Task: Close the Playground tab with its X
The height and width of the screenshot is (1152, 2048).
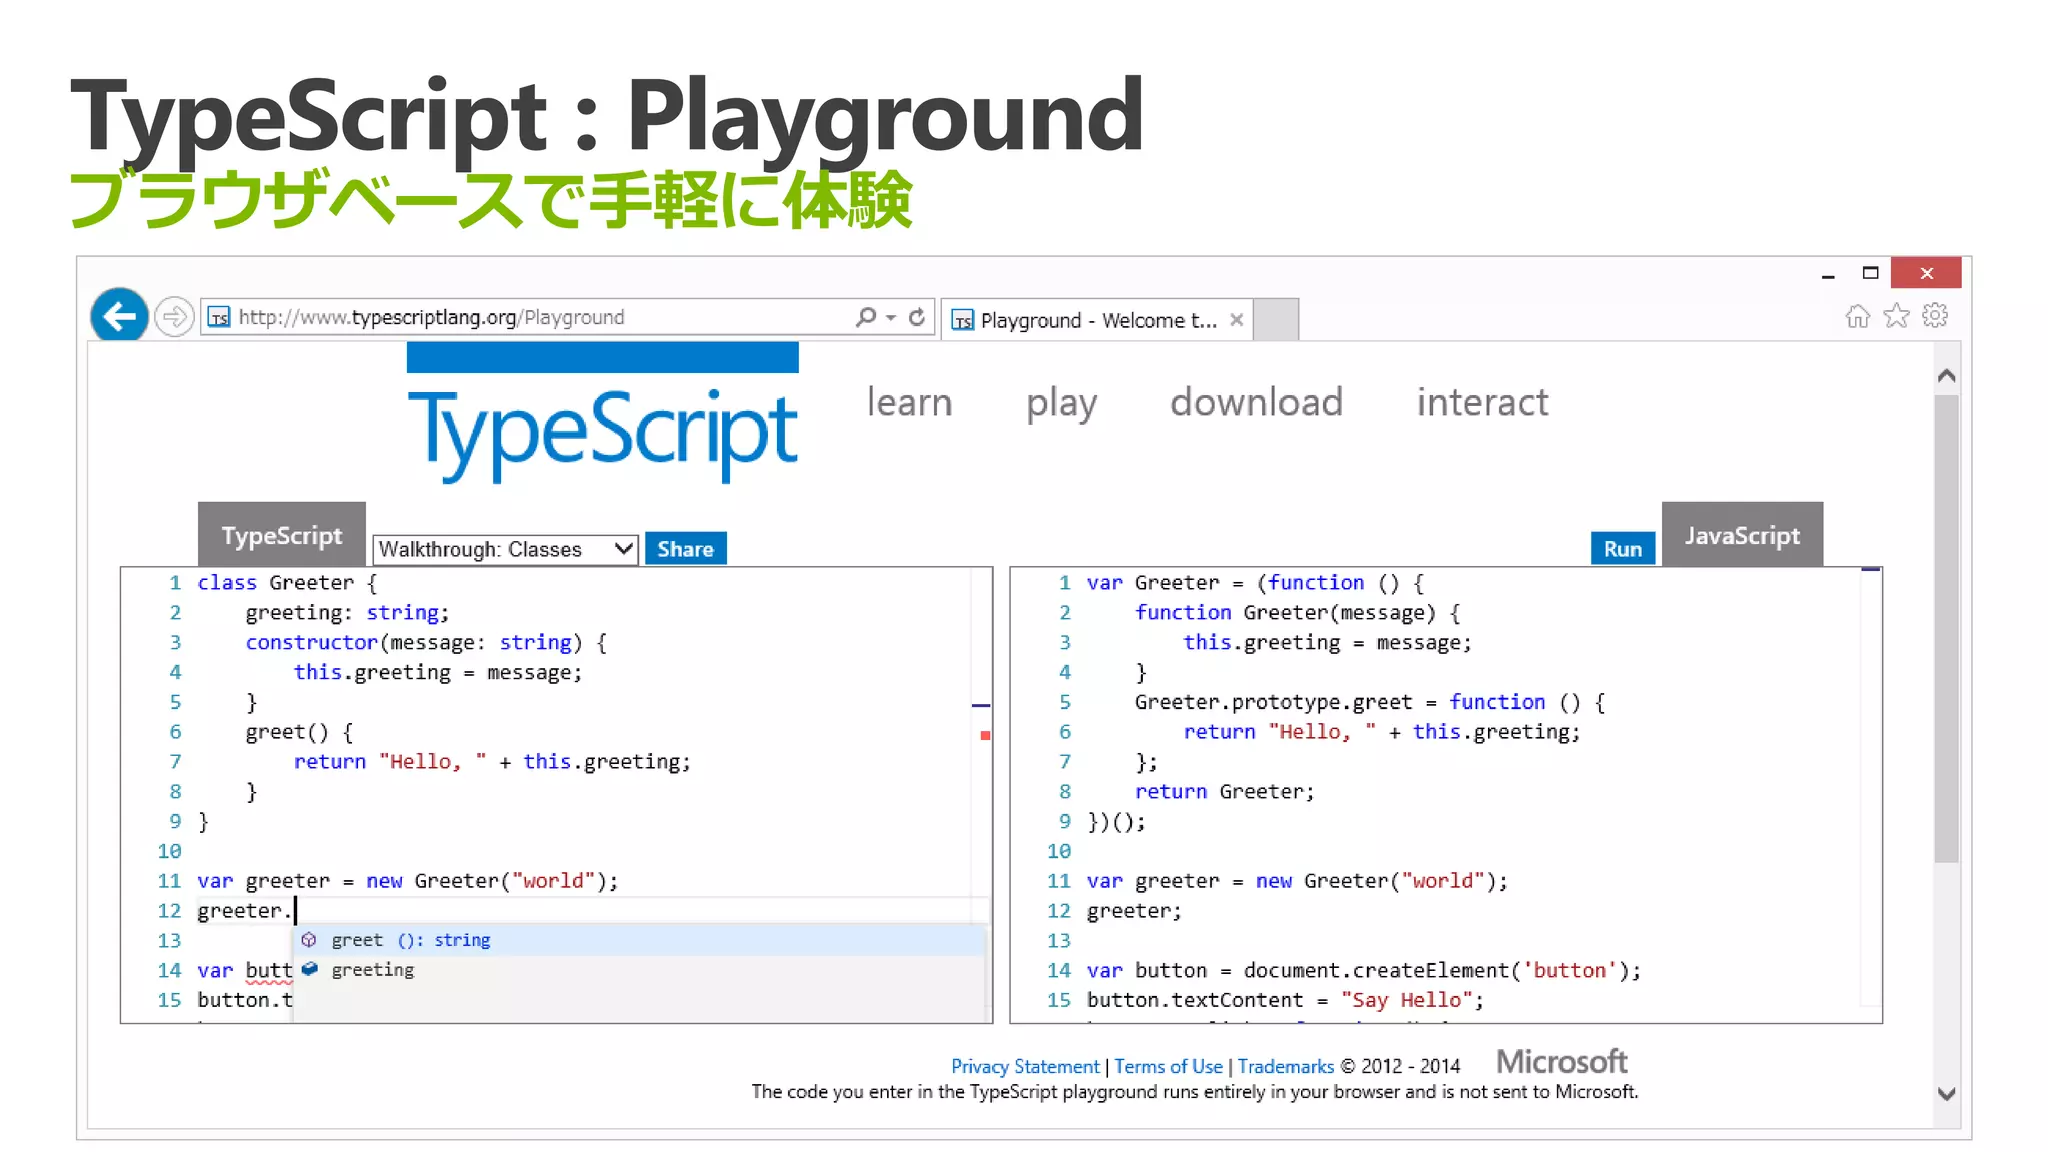Action: (1237, 320)
